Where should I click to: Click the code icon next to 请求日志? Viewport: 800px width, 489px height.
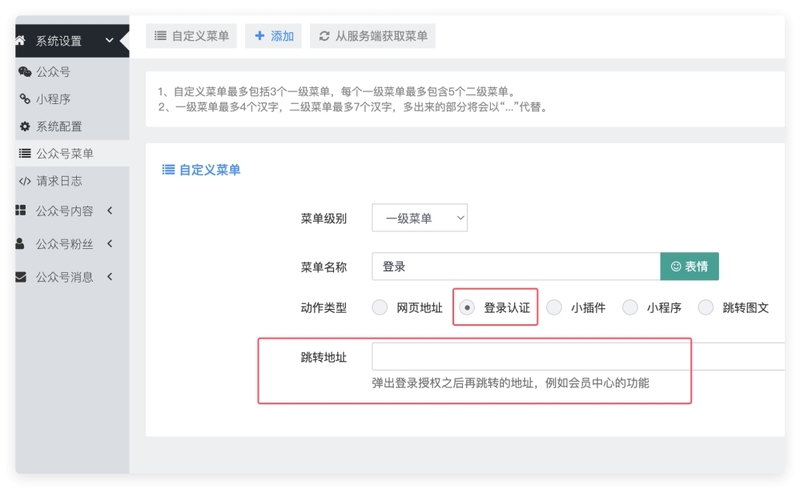tap(25, 181)
